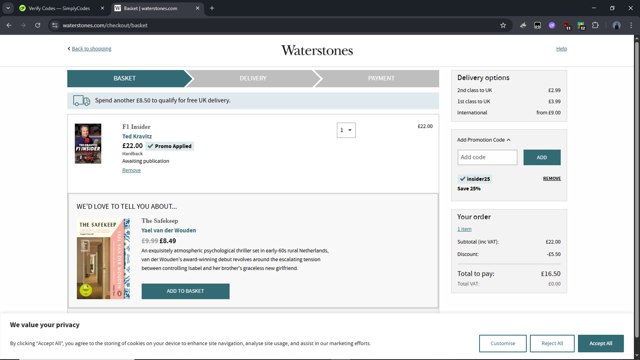
Task: Open site information icon in address bar
Action: click(x=55, y=25)
